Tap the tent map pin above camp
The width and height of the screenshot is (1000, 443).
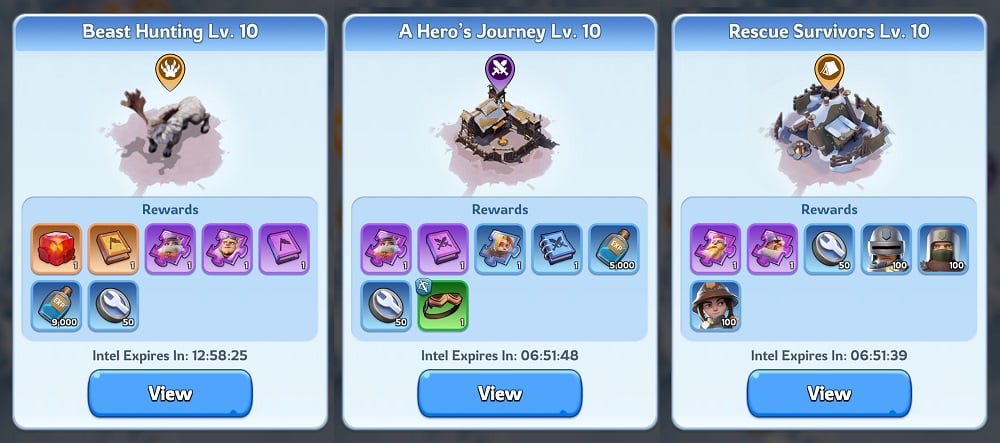click(829, 71)
